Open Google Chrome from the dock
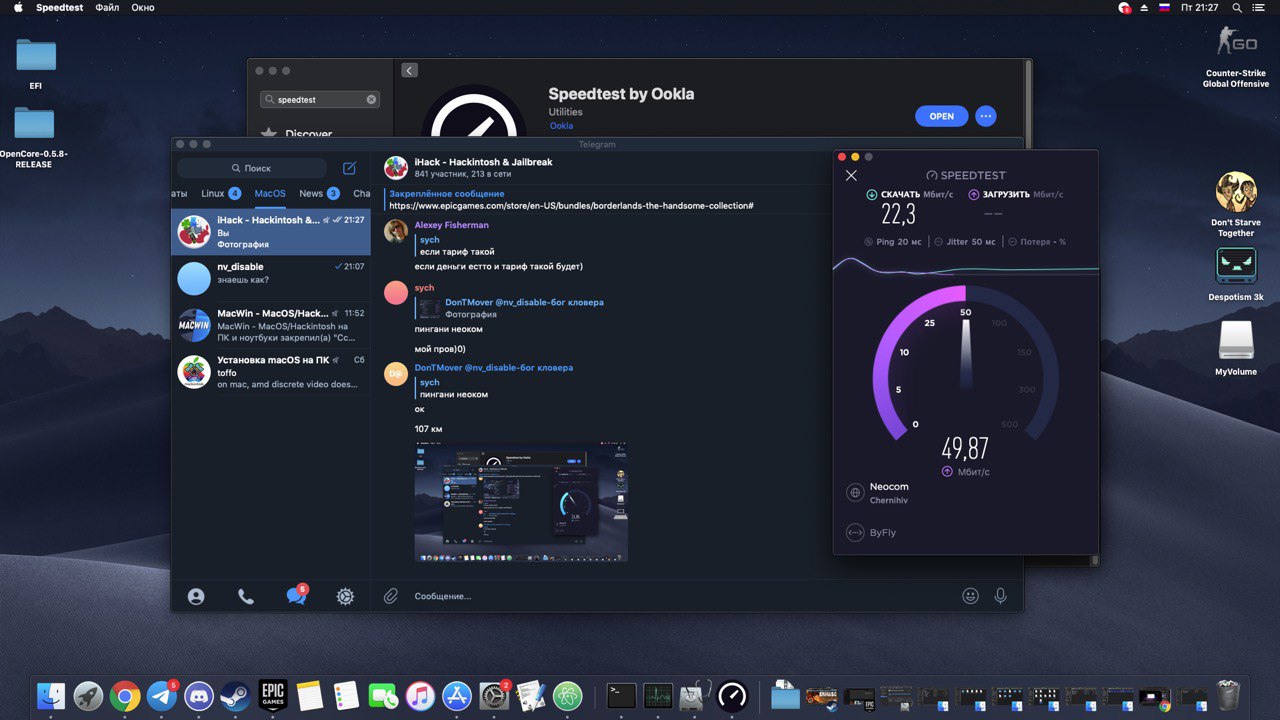Screen dimensions: 1280x720 click(125, 695)
